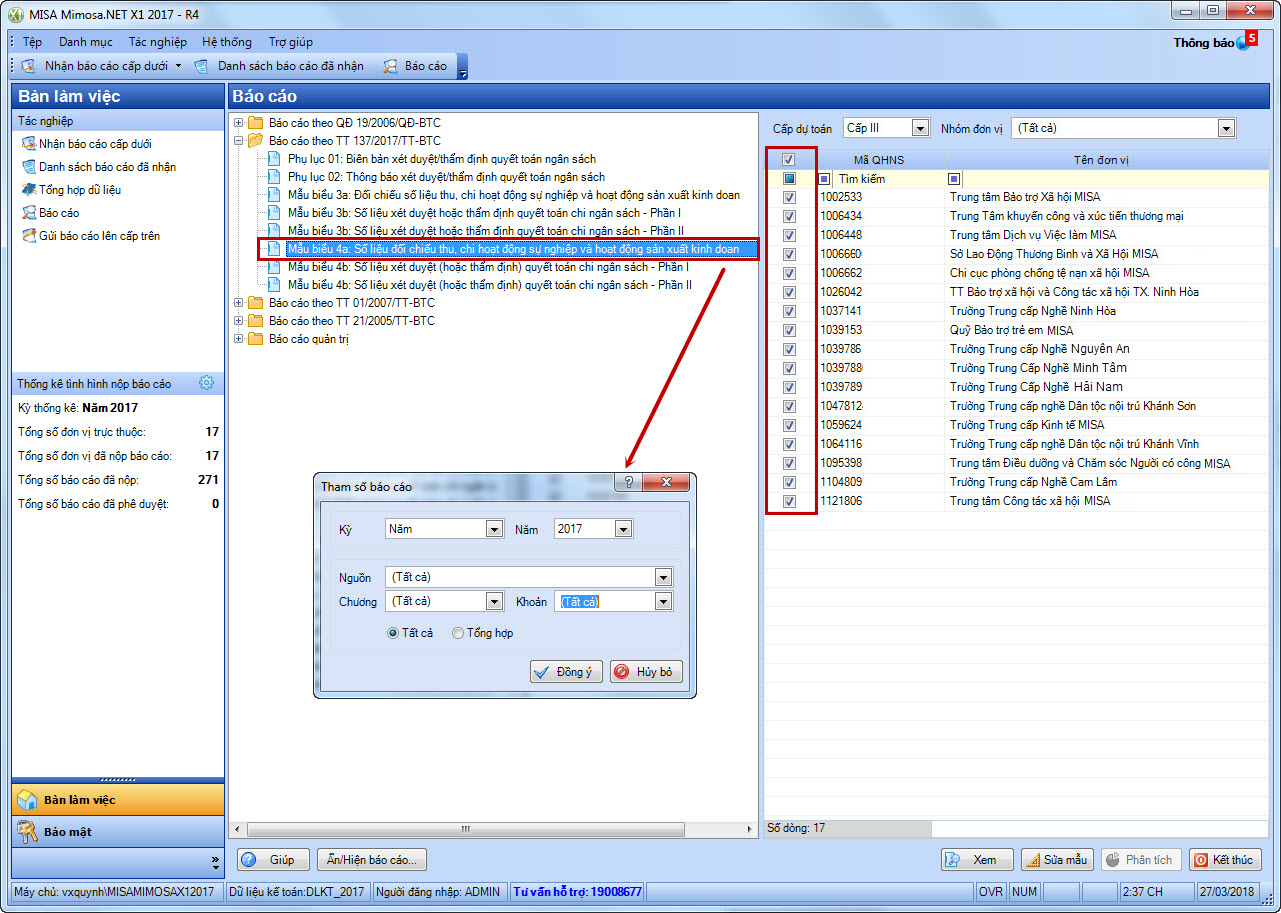The image size is (1281, 913).
Task: Click the MISA application icon in title bar
Action: coord(16,15)
